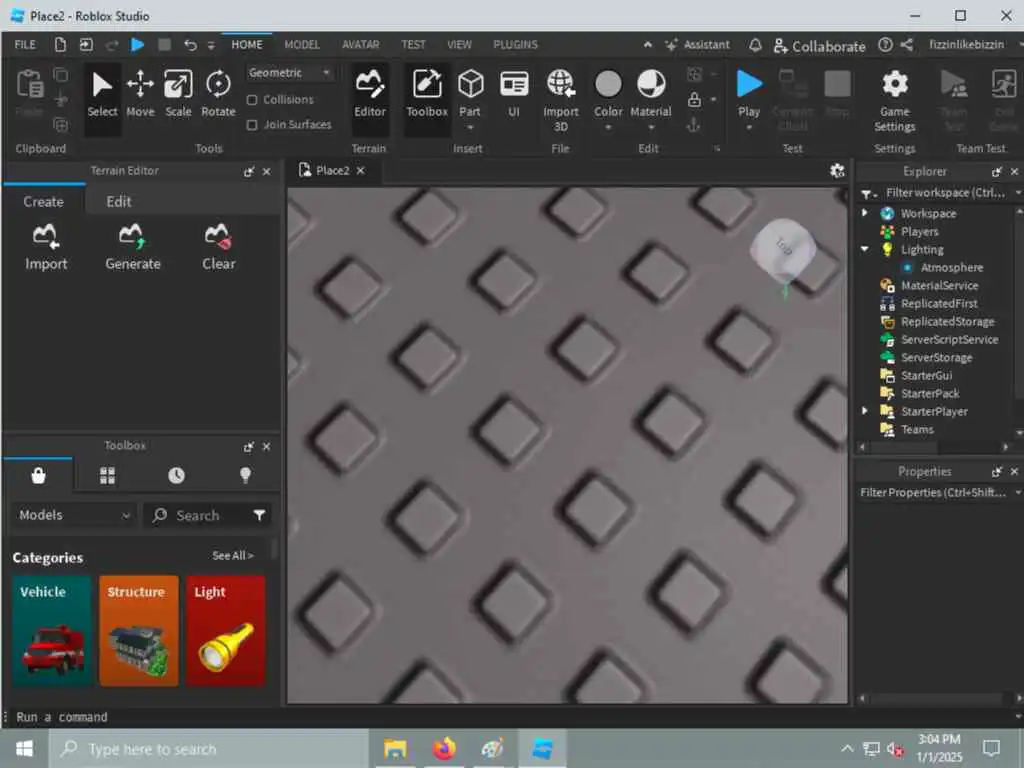Open the viewport settings gear
Viewport: 1024px width, 768px height.
(837, 170)
